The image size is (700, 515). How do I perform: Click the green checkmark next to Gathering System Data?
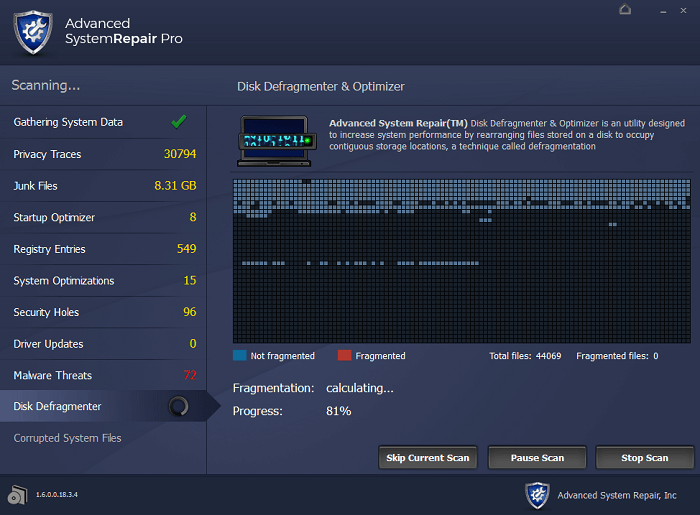[x=179, y=122]
